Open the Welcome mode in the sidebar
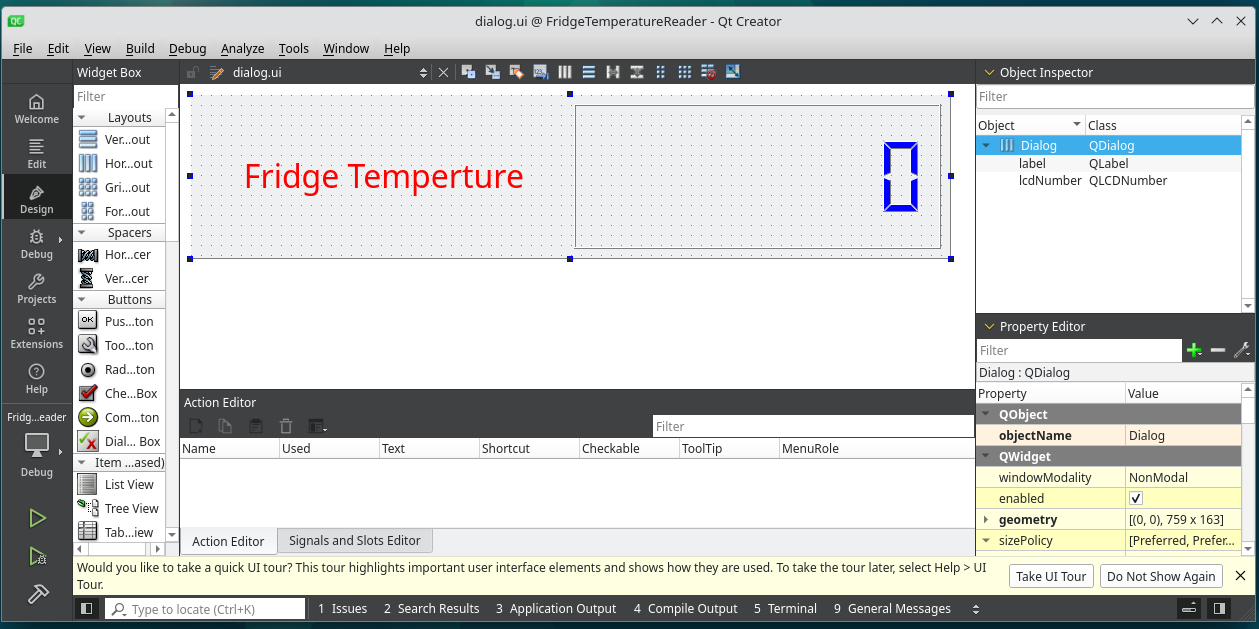Screen dimensions: 1259x629 coord(37,108)
